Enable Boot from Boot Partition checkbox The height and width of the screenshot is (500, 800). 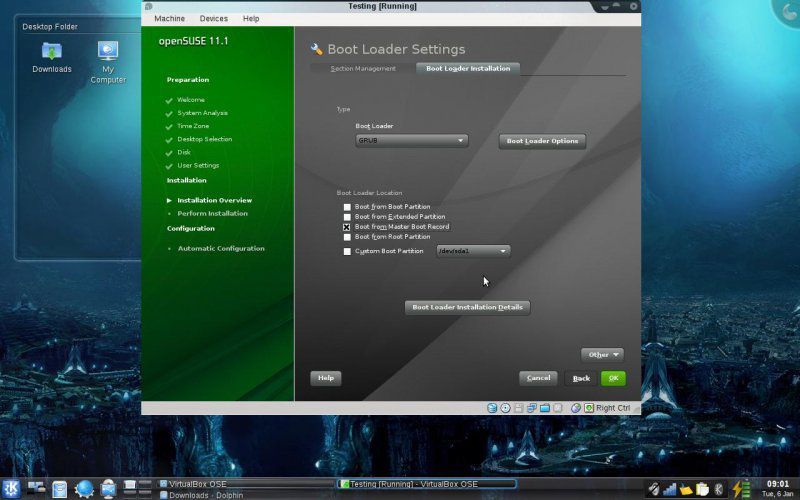point(347,207)
